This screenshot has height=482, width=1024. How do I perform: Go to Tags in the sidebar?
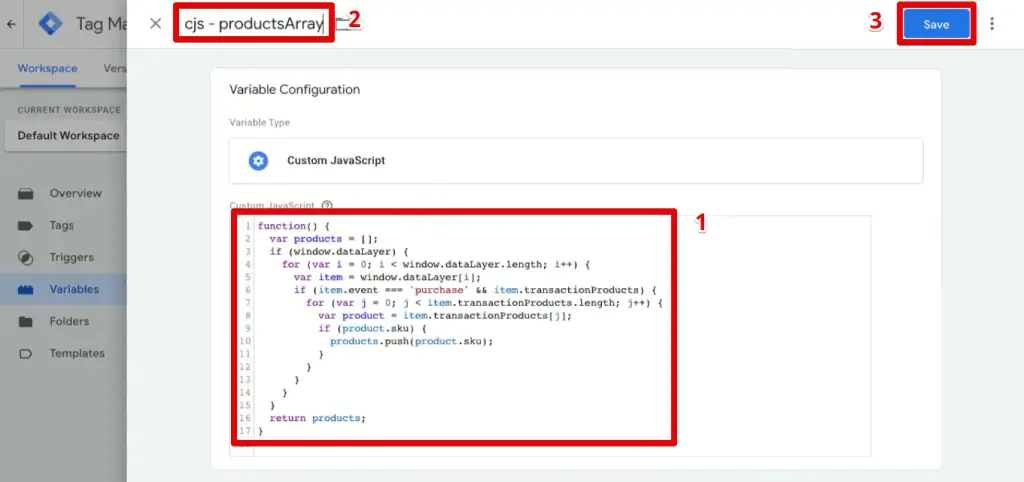click(61, 225)
